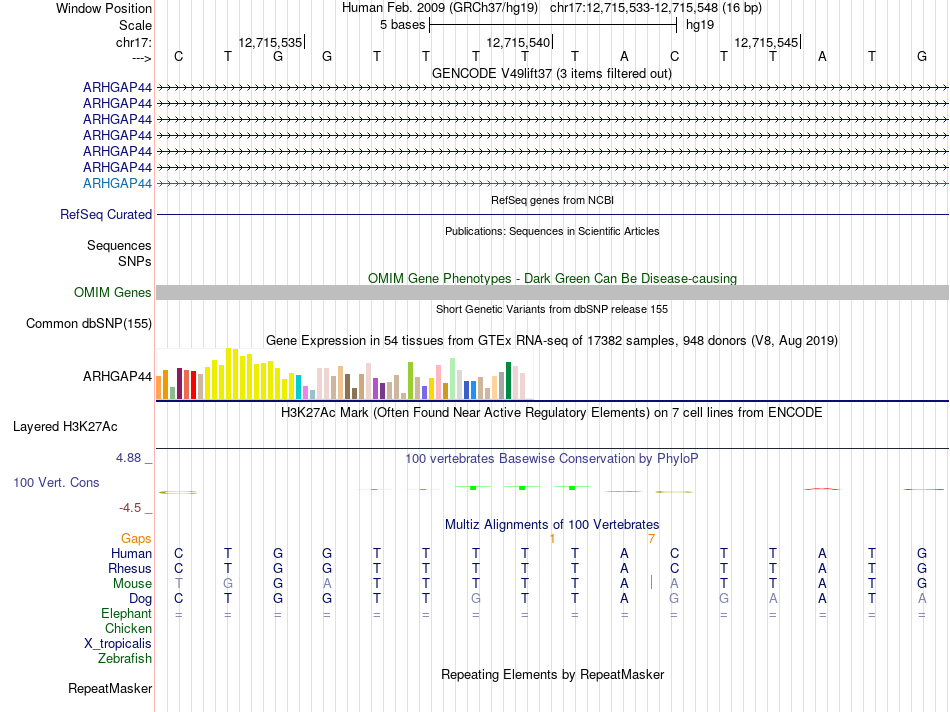The height and width of the screenshot is (712, 950).
Task: Select the Human alignment row label
Action: pos(131,553)
